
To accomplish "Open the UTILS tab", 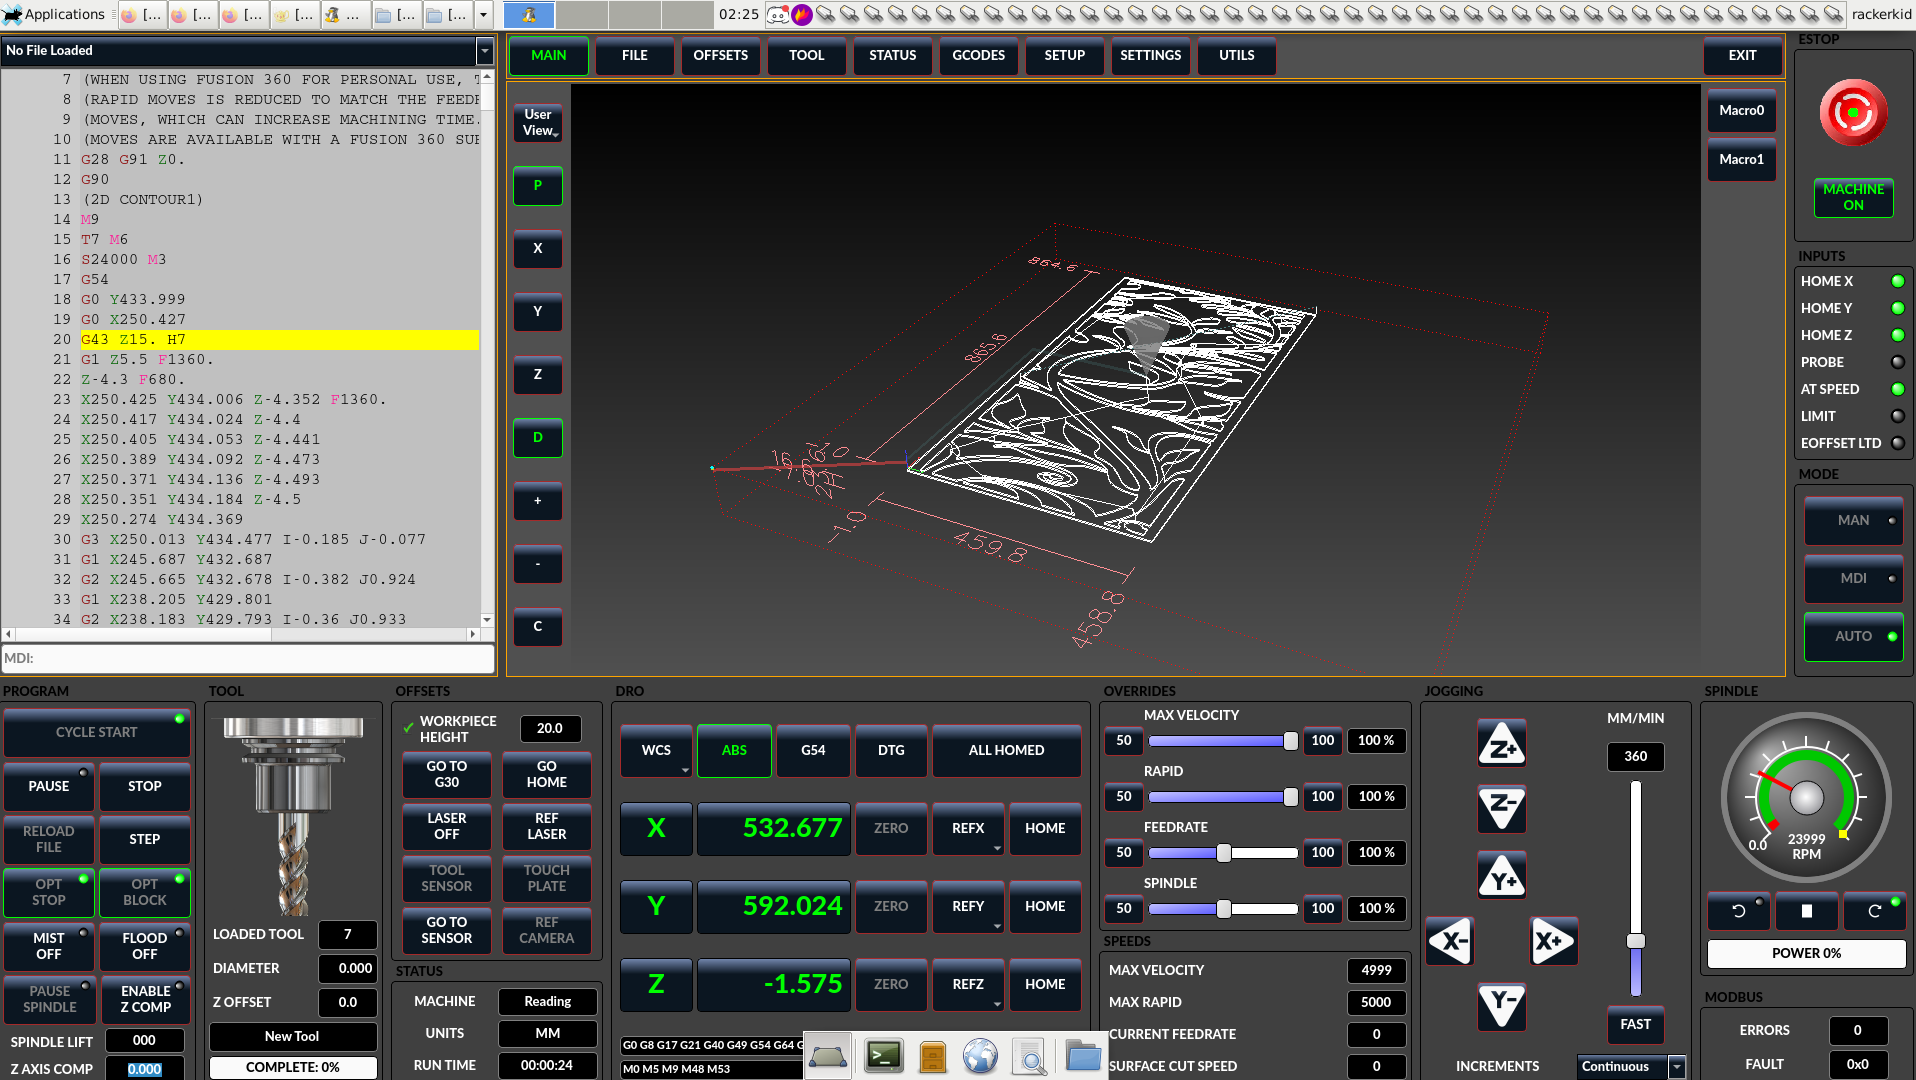I will point(1237,56).
